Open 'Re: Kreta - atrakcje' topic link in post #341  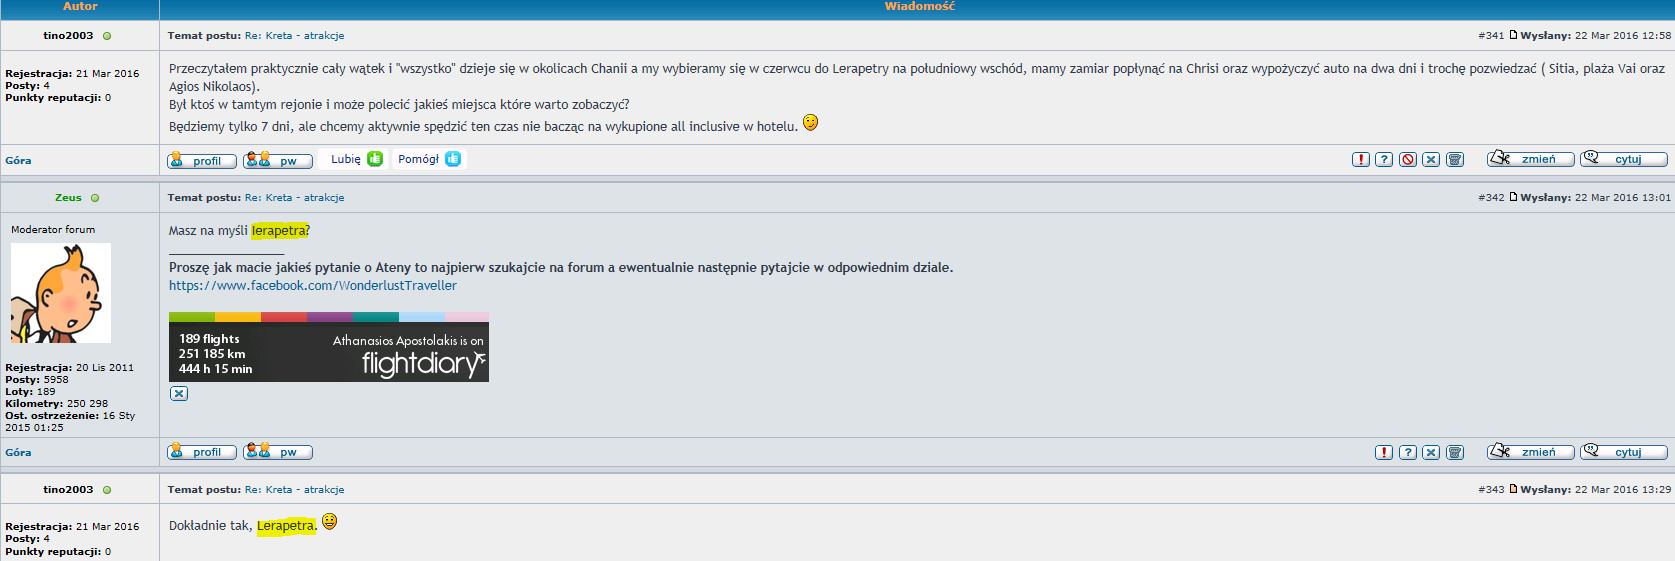point(294,35)
